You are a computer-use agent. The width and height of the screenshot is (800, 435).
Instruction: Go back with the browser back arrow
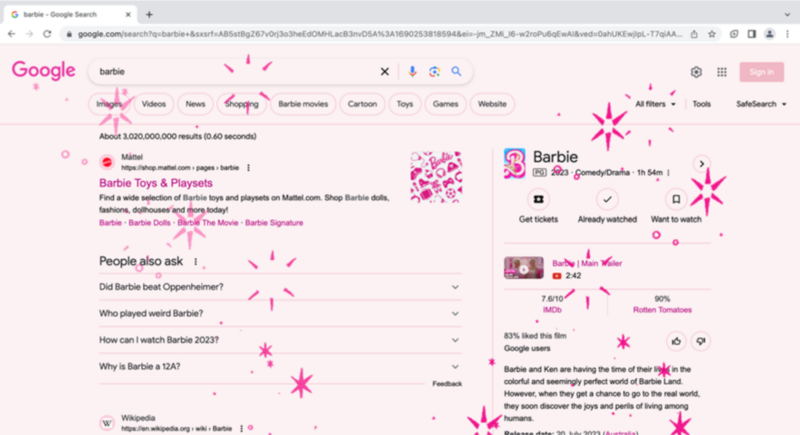point(11,34)
